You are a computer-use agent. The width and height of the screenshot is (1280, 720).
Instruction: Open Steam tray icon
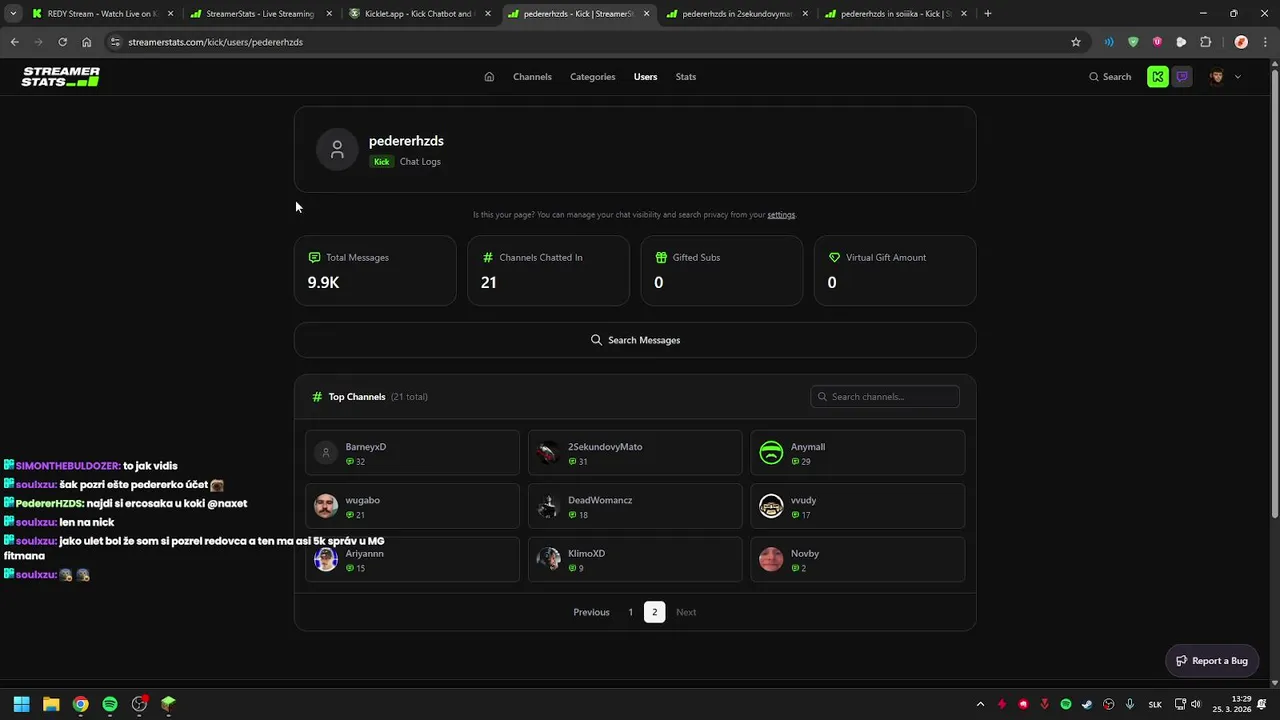tap(1087, 704)
